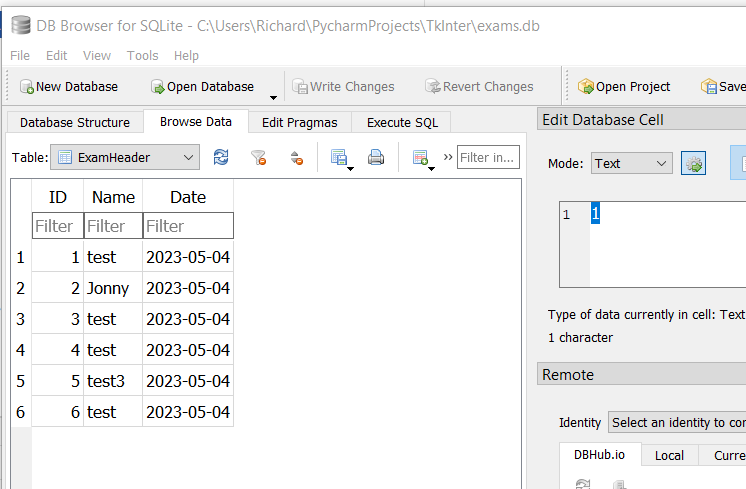This screenshot has width=746, height=489.
Task: Select the Jonny name cell
Action: point(113,288)
